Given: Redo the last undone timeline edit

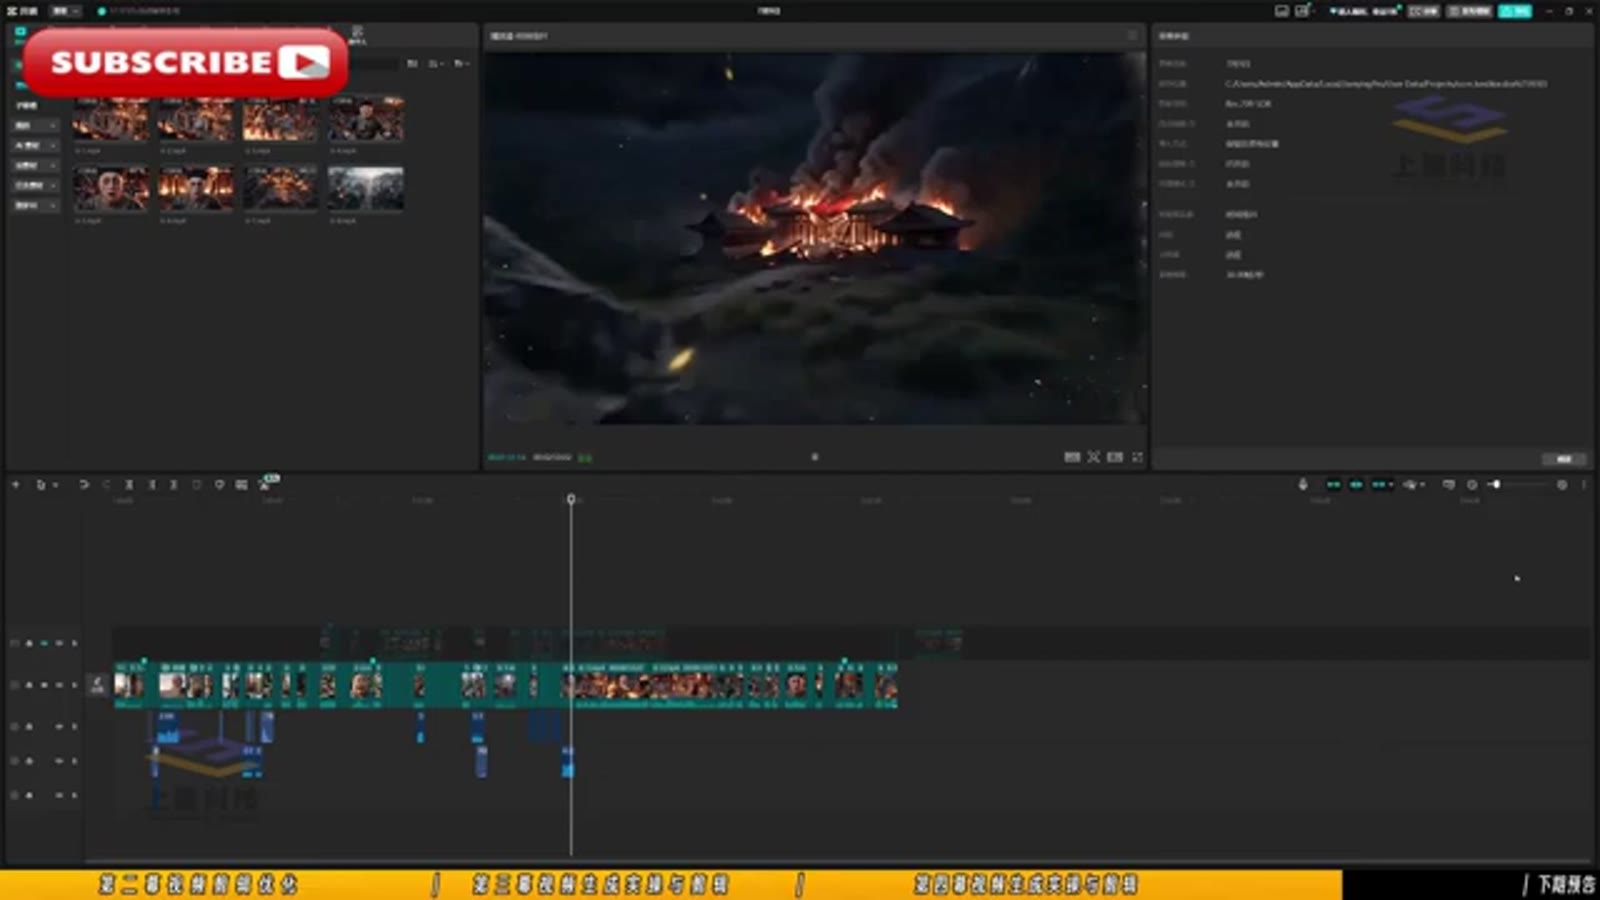Looking at the screenshot, I should pos(106,484).
